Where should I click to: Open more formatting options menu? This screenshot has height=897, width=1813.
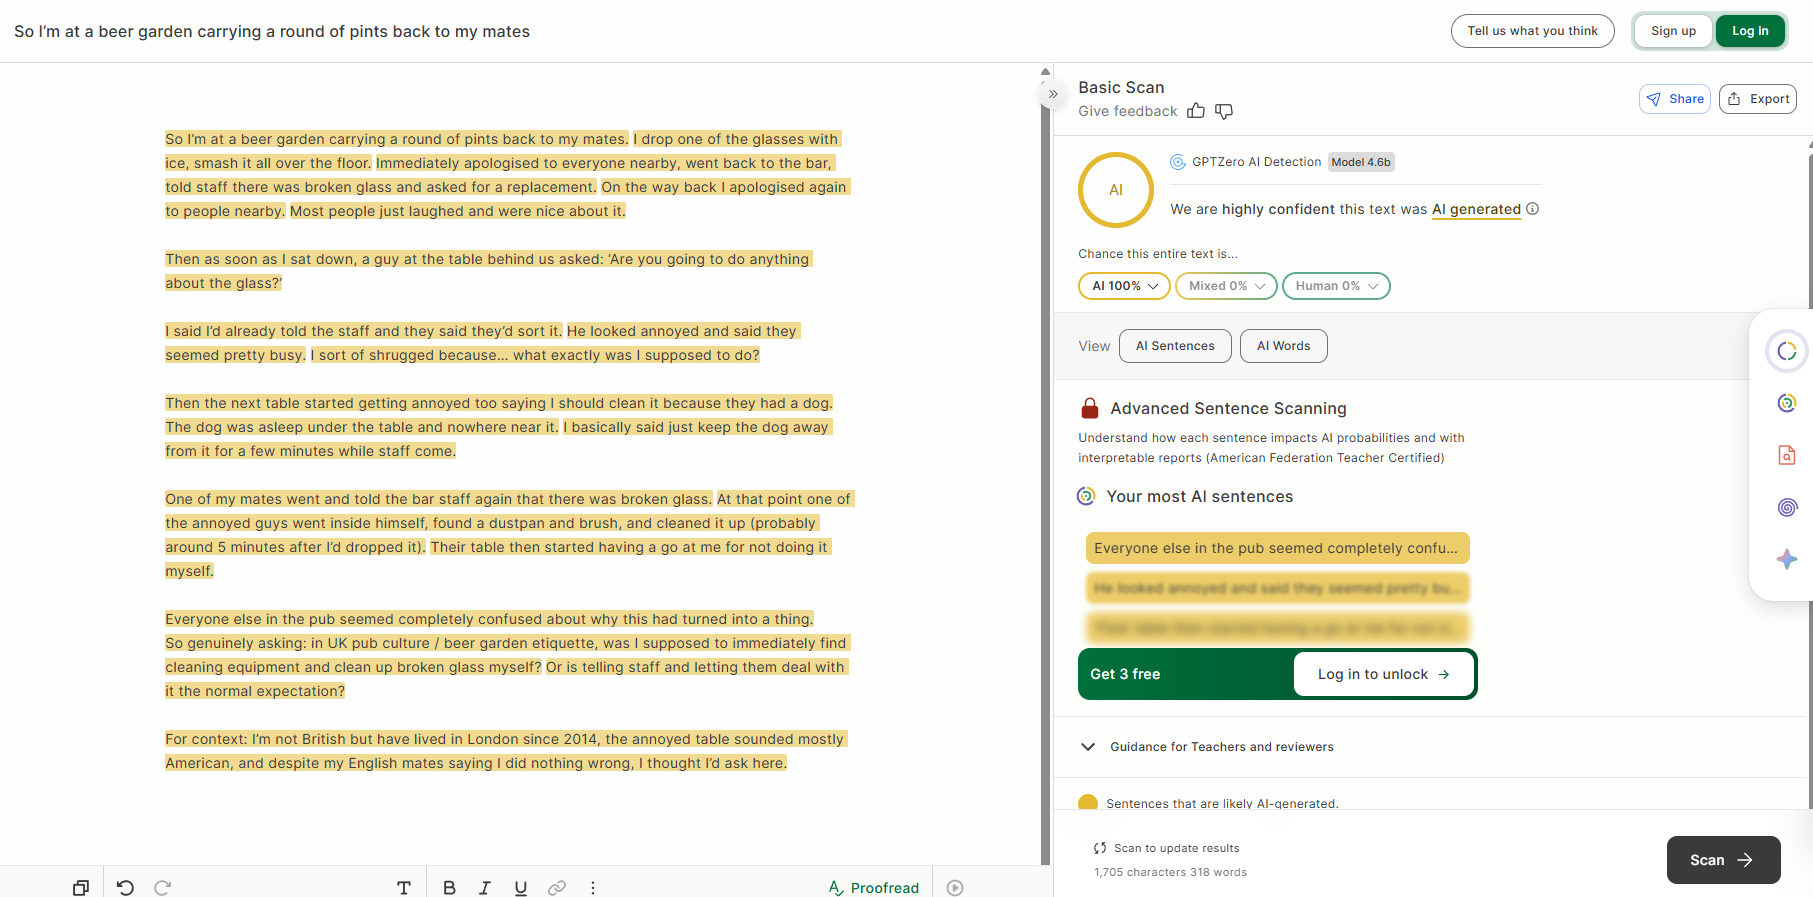(x=593, y=887)
